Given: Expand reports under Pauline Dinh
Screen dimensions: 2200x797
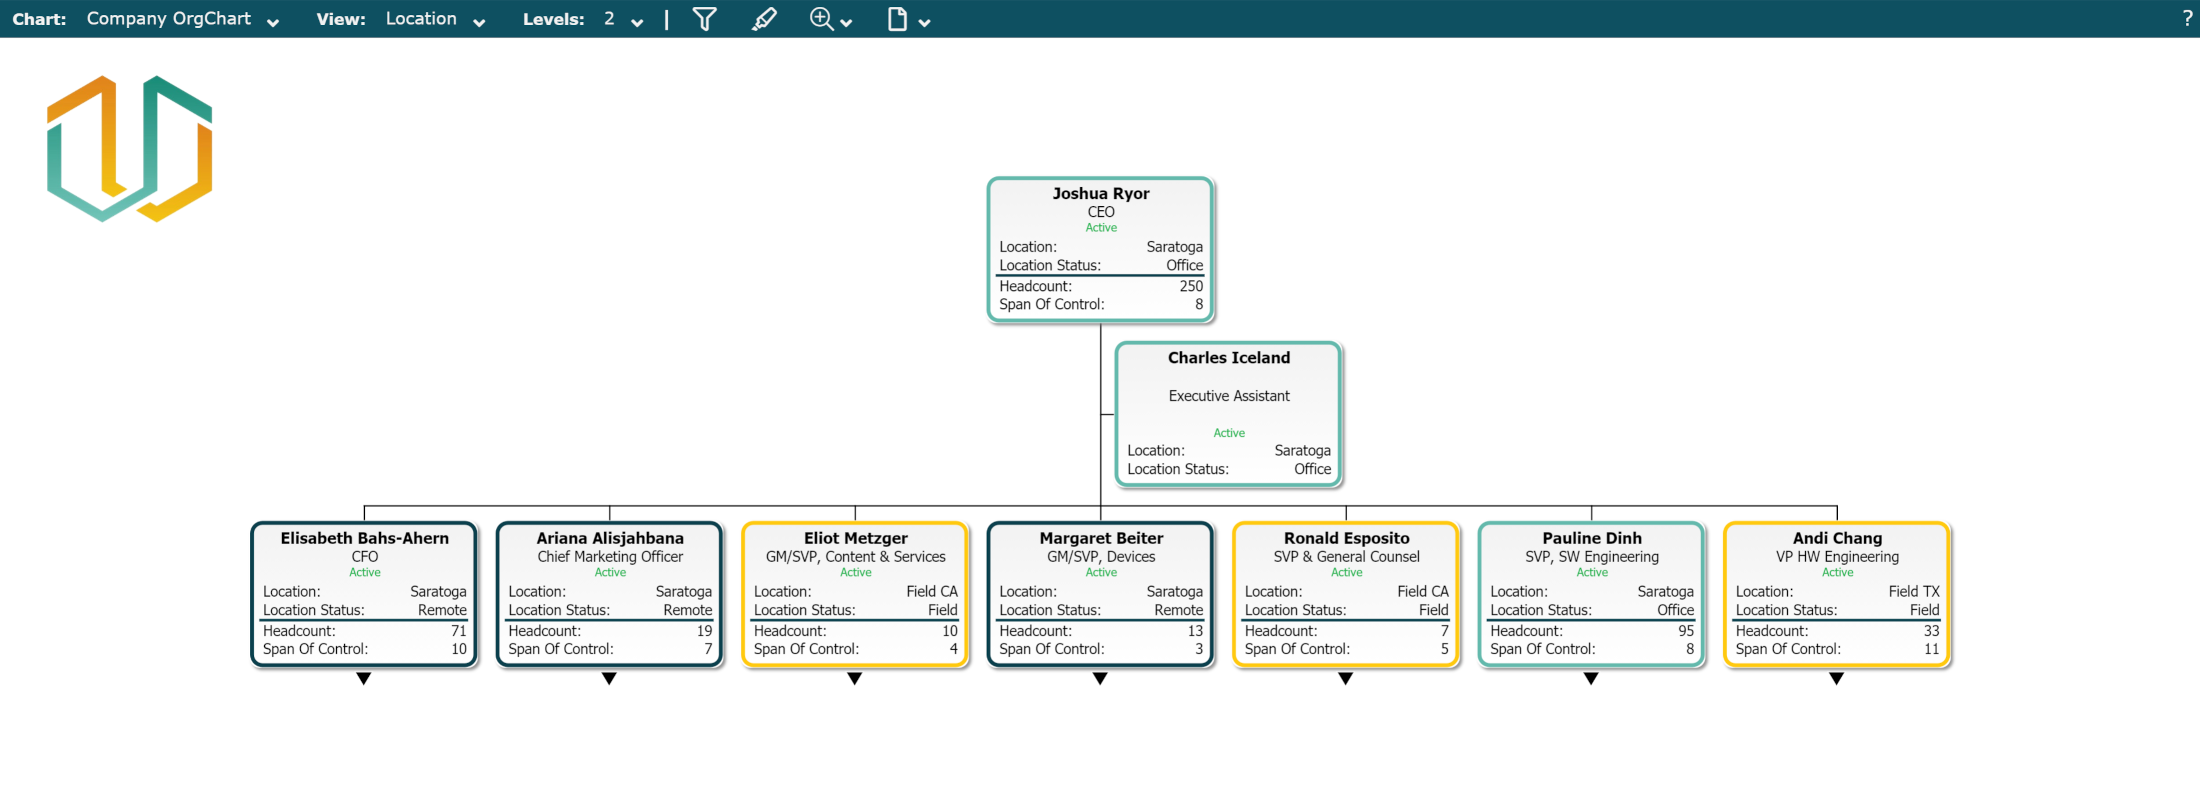Looking at the screenshot, I should pos(1591,679).
